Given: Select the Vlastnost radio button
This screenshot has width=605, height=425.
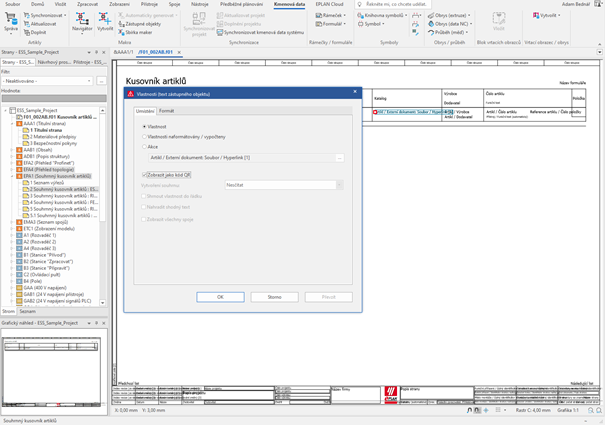Looking at the screenshot, I should 144,127.
